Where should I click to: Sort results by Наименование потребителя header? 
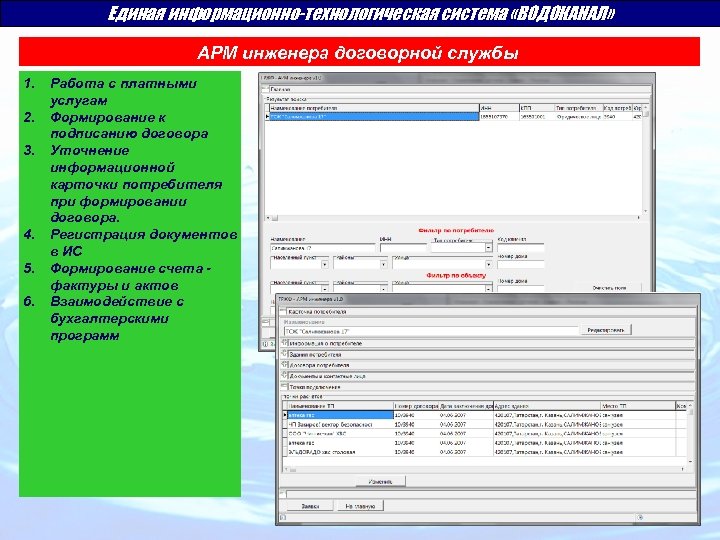tap(373, 108)
